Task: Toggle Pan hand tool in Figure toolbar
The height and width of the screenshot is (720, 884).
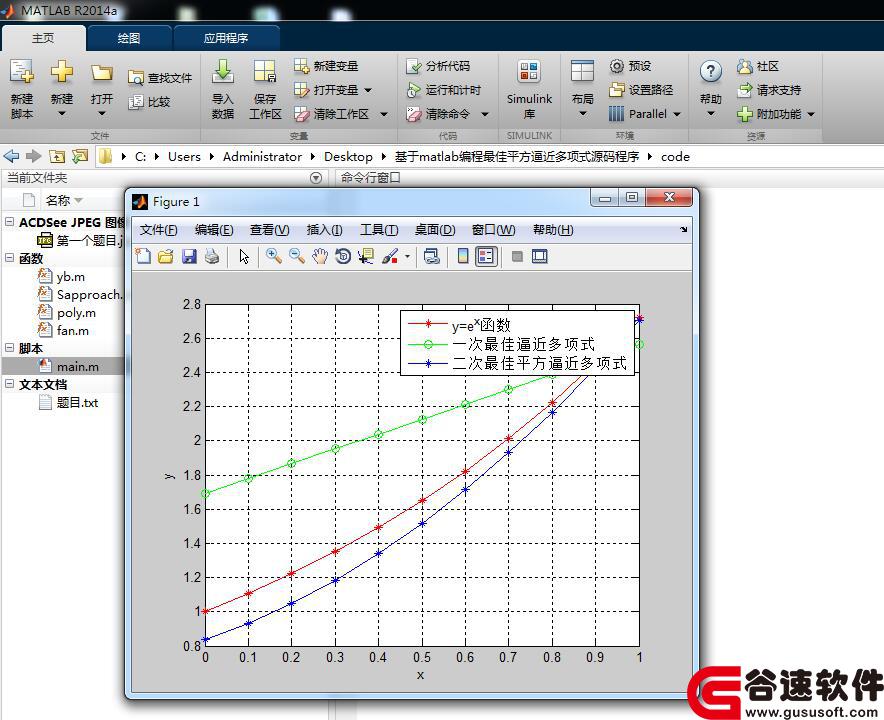Action: point(320,257)
